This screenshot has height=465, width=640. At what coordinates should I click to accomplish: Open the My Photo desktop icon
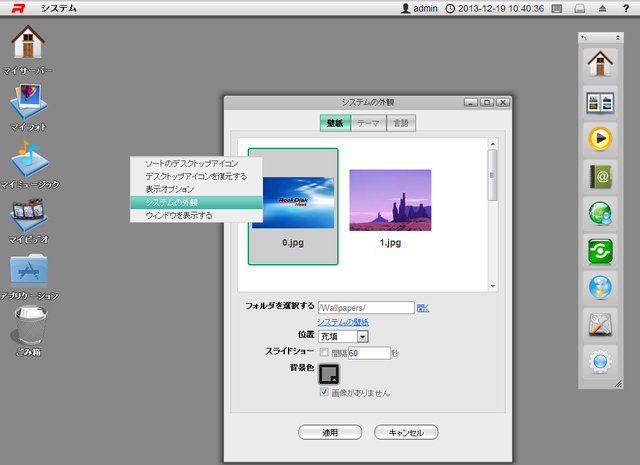coord(28,100)
